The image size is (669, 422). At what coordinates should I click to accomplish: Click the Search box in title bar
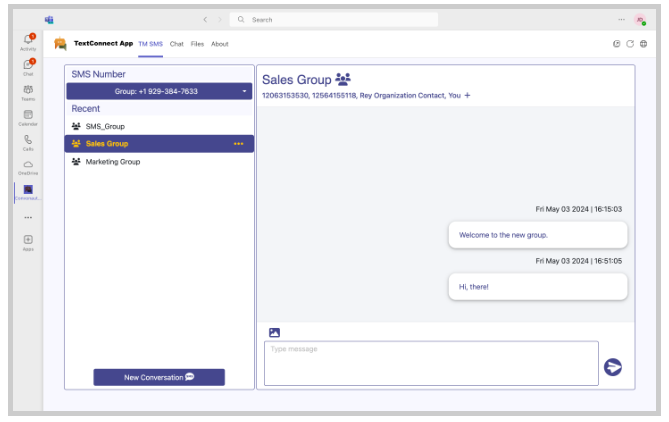coord(334,20)
